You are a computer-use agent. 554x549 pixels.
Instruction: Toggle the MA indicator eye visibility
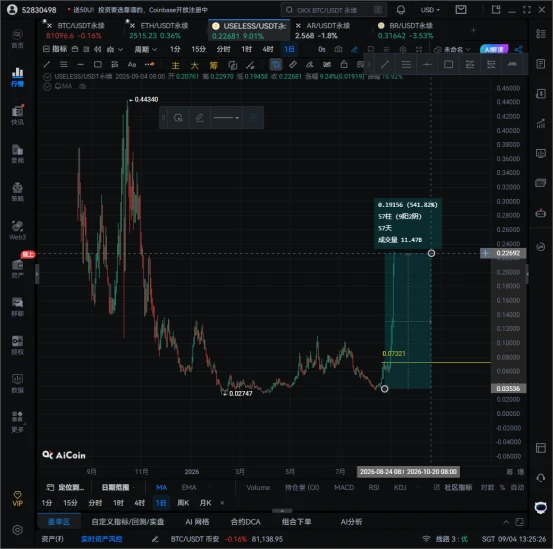(82, 86)
